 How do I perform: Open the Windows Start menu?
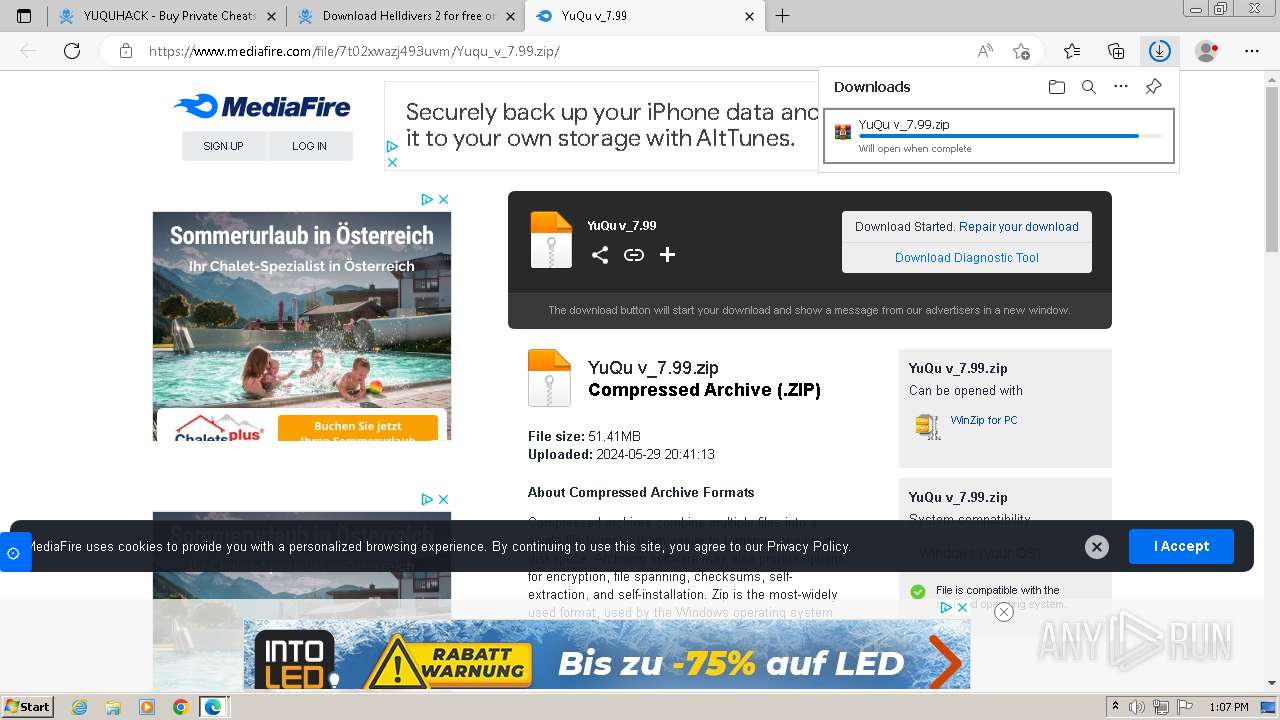tap(27, 706)
